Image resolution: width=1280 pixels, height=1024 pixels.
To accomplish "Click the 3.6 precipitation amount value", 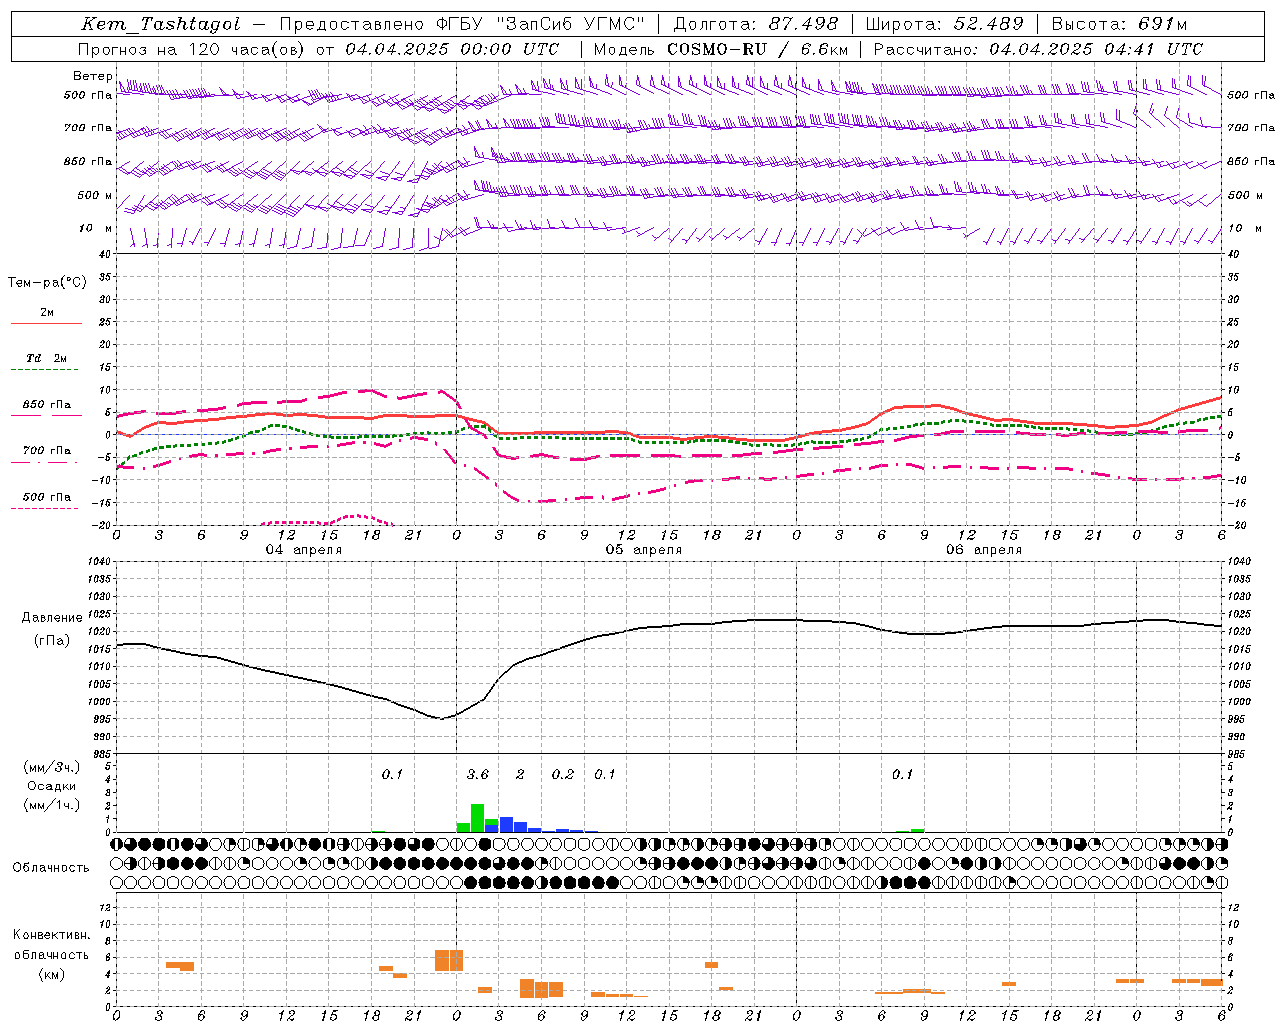I will point(478,775).
